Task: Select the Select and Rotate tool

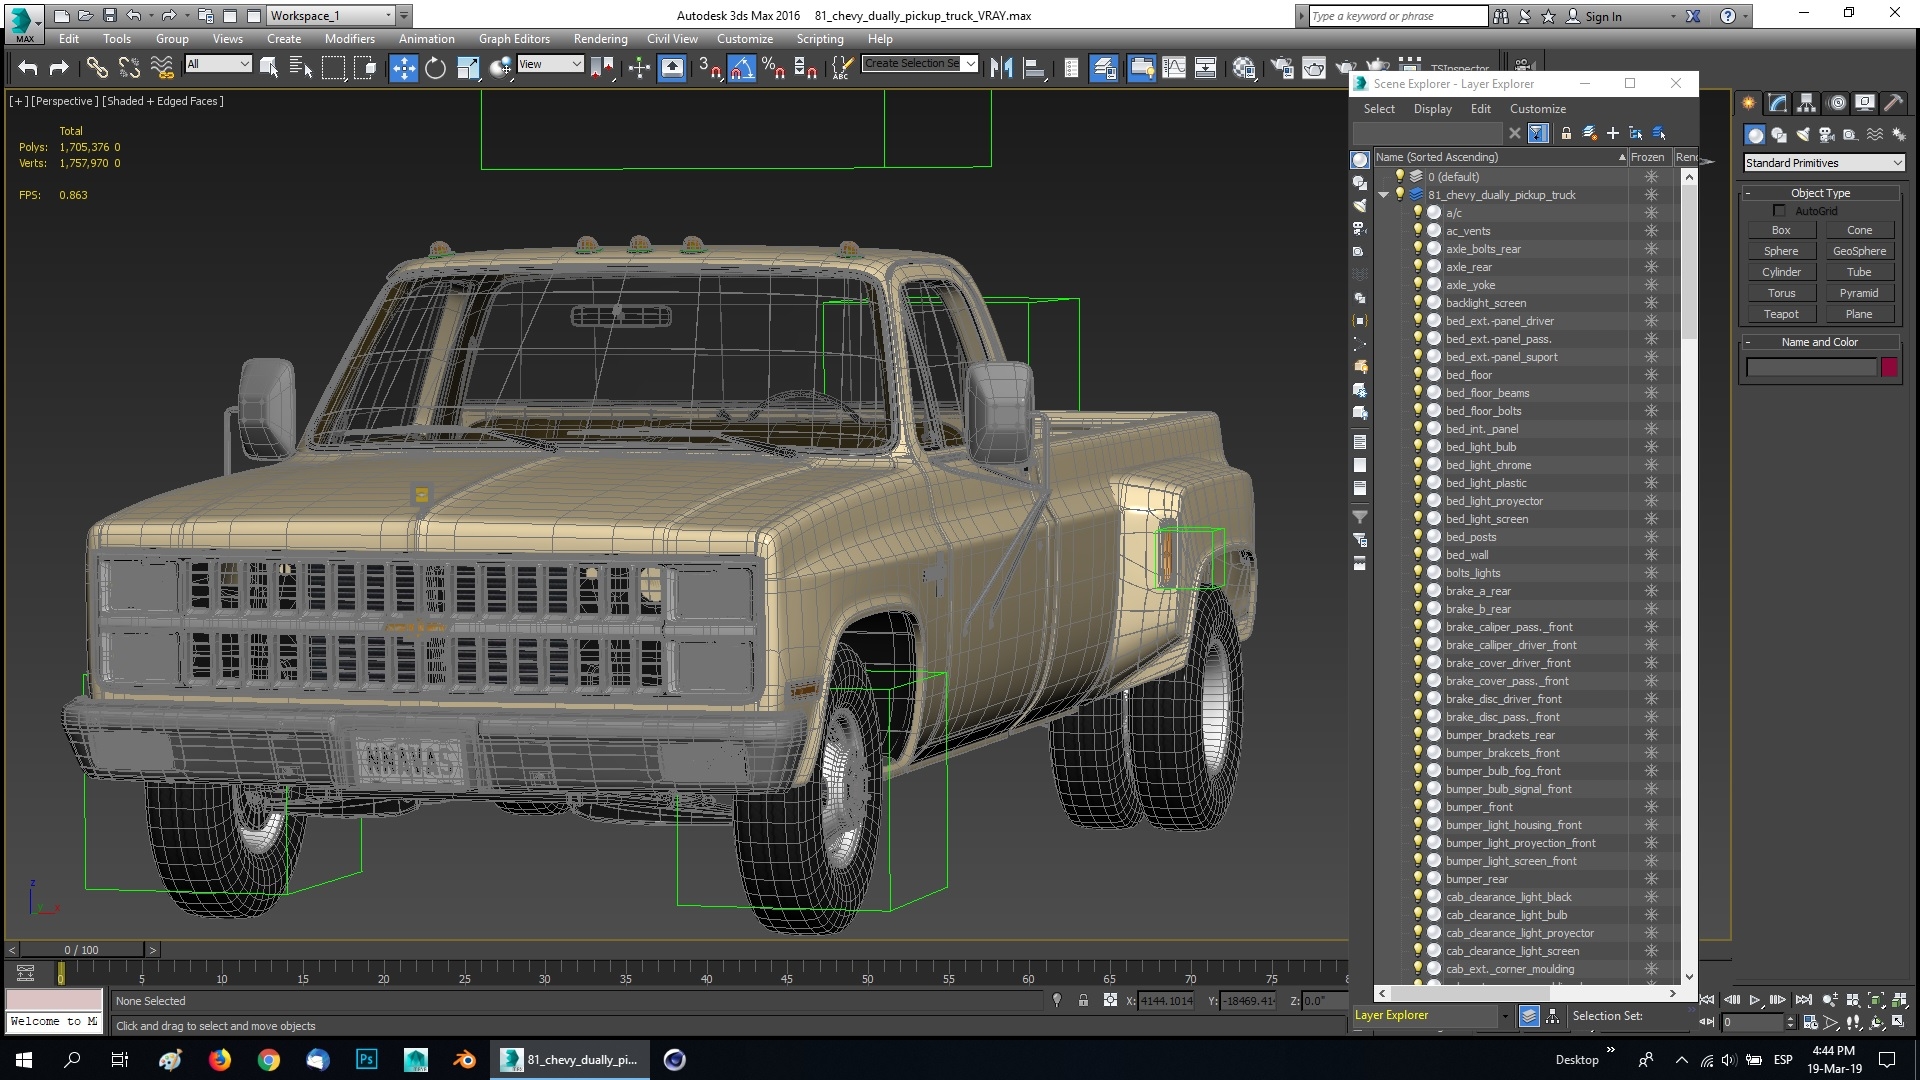Action: click(x=435, y=68)
